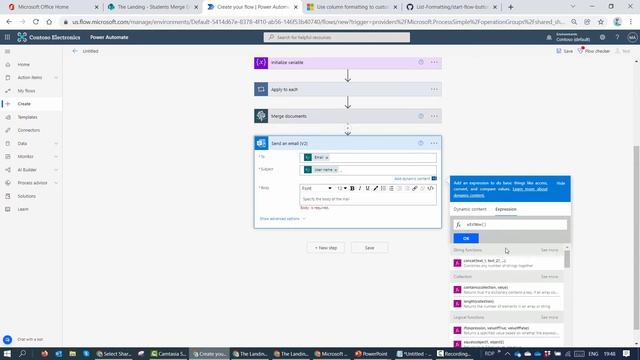This screenshot has width=640, height=360.
Task: Click Save in the top command bar
Action: 564,51
